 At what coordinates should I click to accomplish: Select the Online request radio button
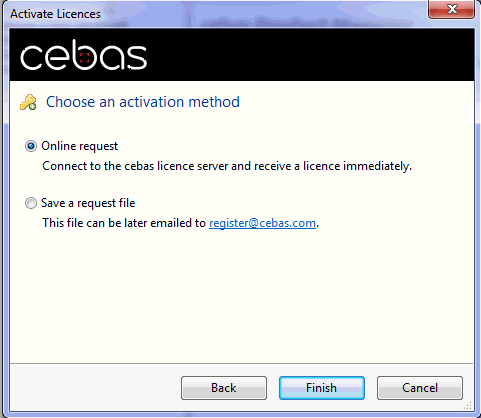(x=31, y=146)
